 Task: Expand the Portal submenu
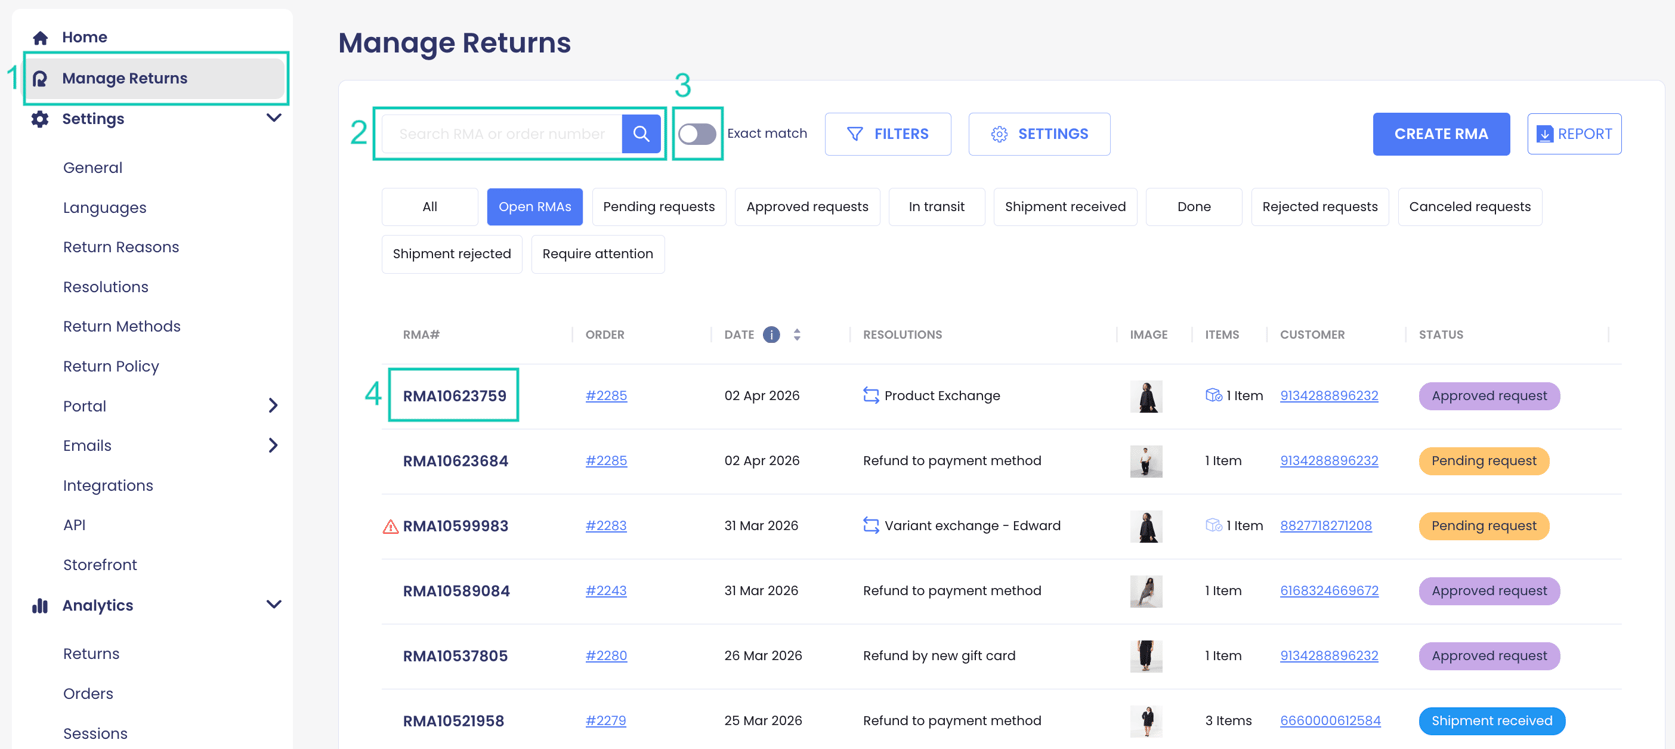(273, 406)
